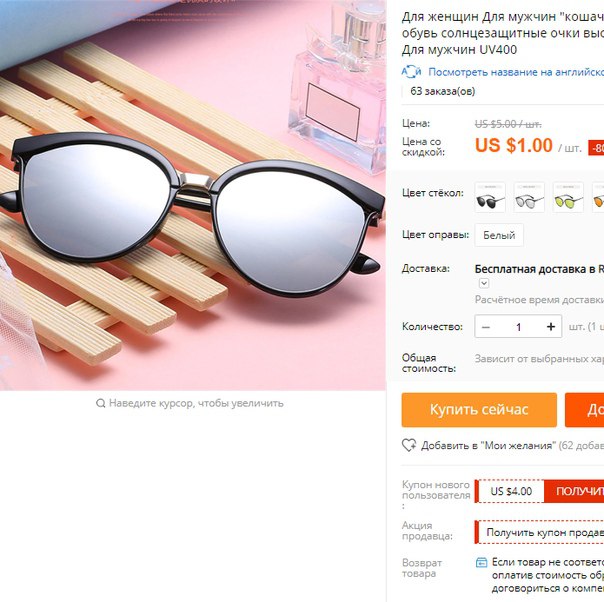This screenshot has height=602, width=604.
Task: Expand the shipping options dropdown arrow
Action: tap(484, 283)
